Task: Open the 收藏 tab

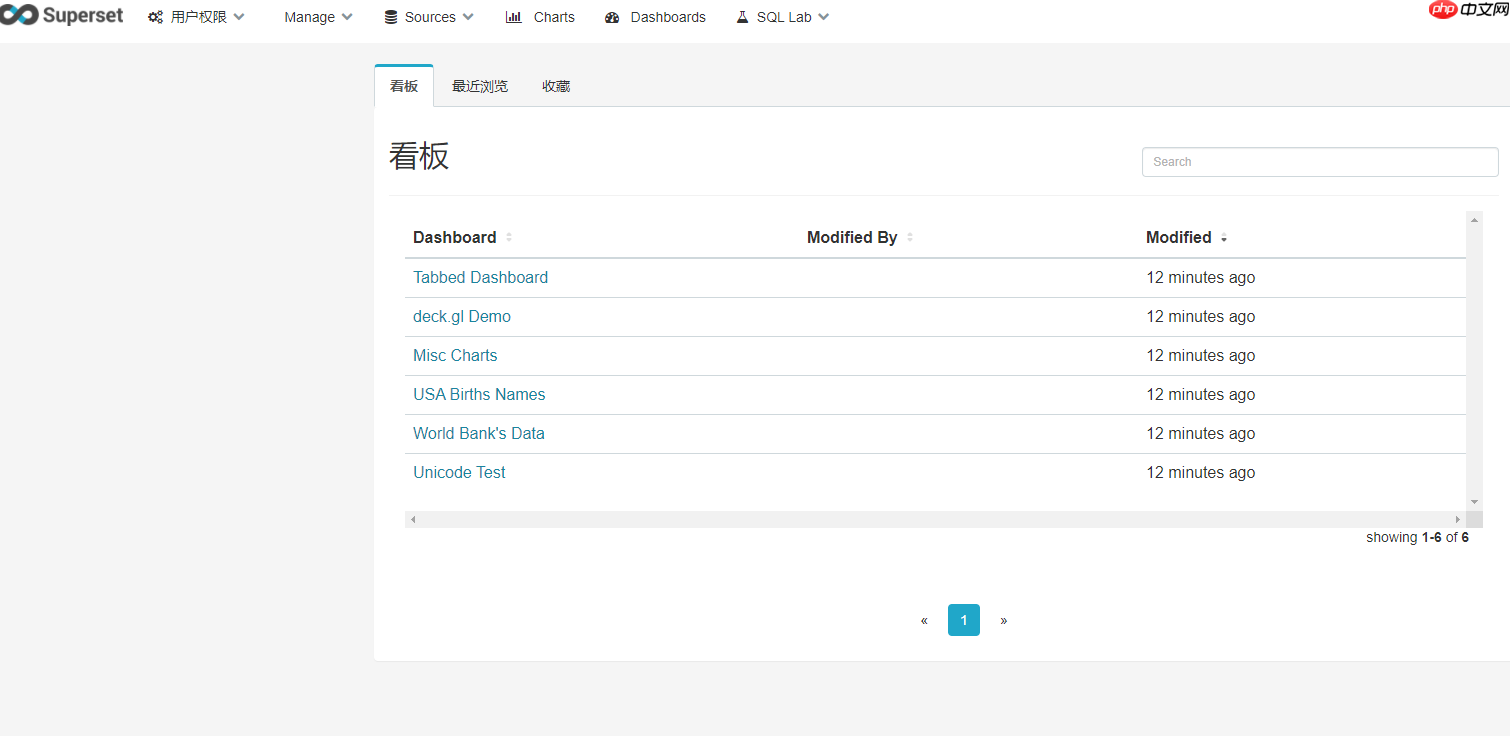Action: click(x=556, y=86)
